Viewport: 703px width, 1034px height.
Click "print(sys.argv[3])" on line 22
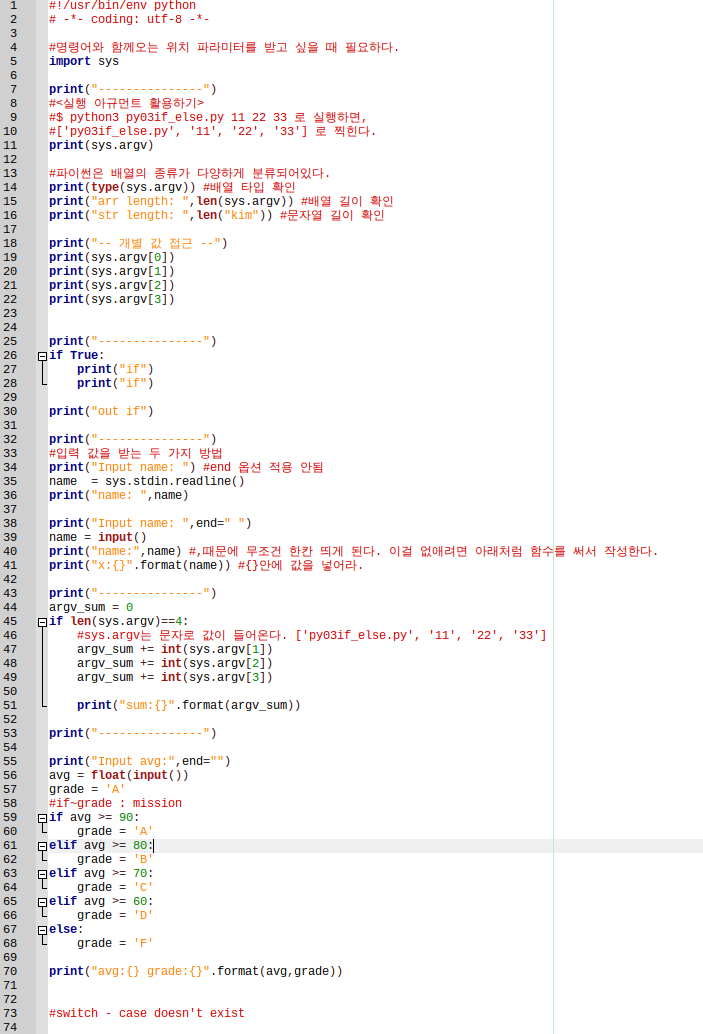(x=111, y=299)
